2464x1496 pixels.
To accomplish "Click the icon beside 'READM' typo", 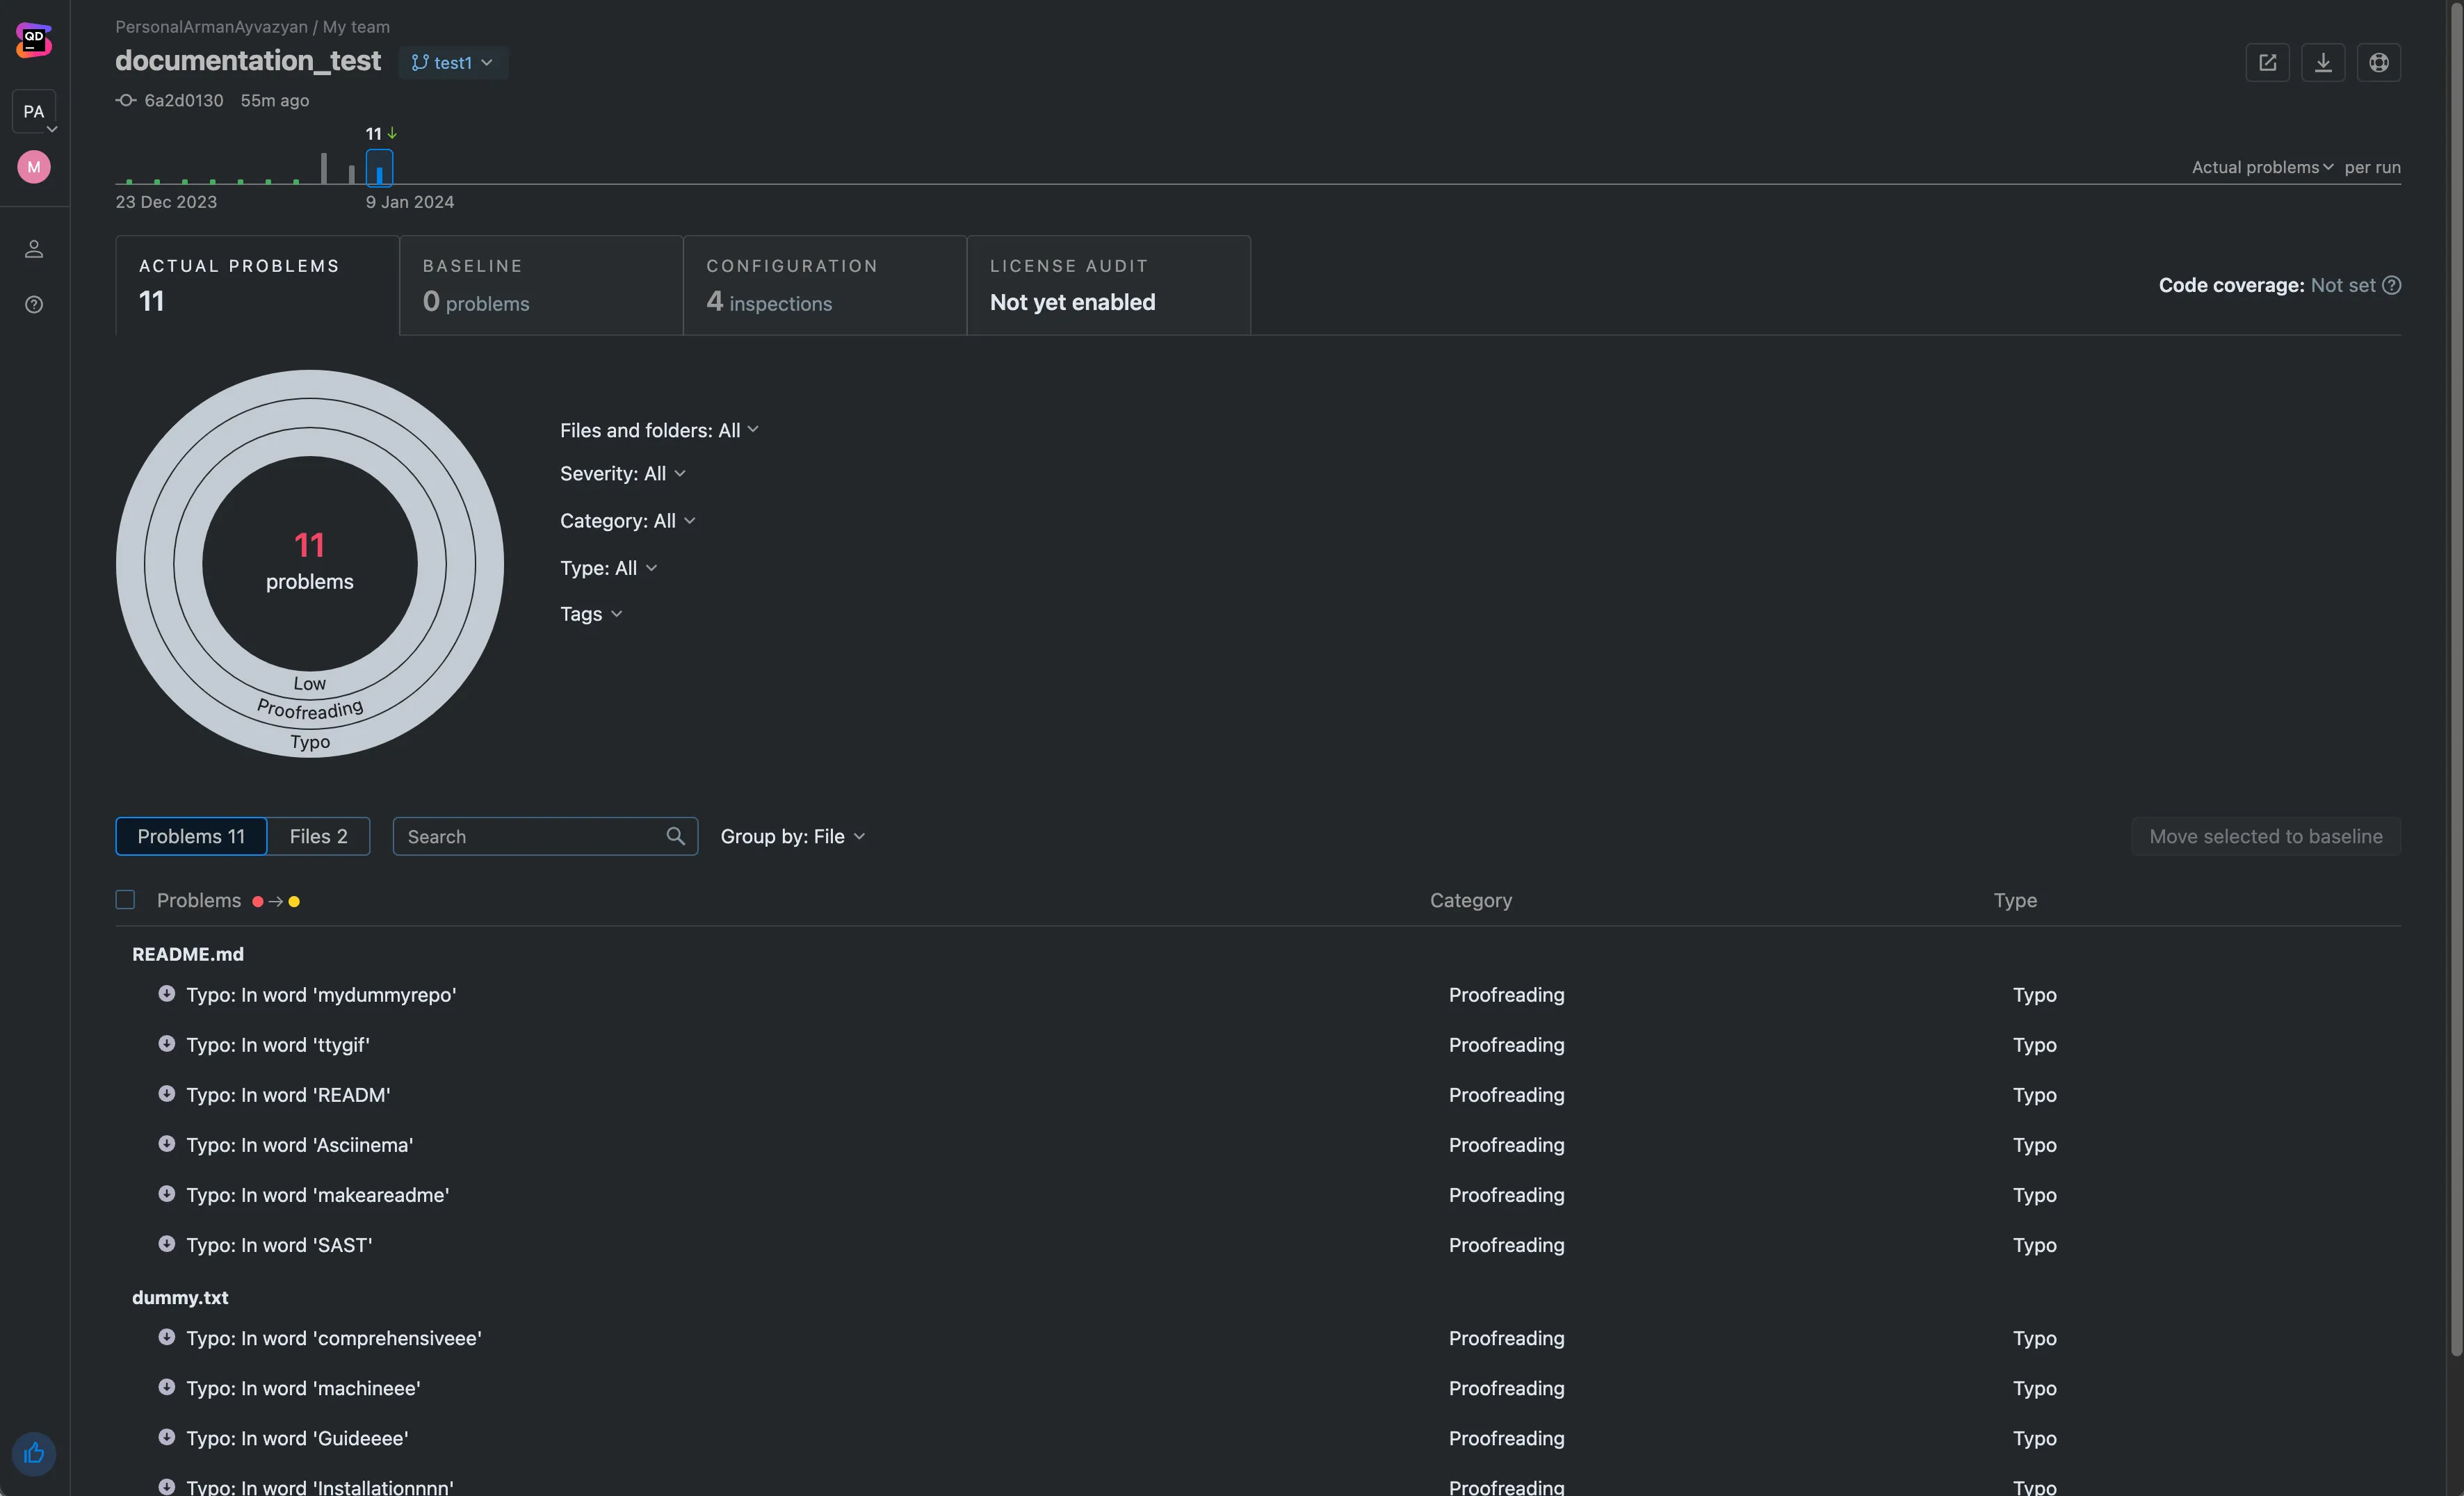I will 167,1094.
